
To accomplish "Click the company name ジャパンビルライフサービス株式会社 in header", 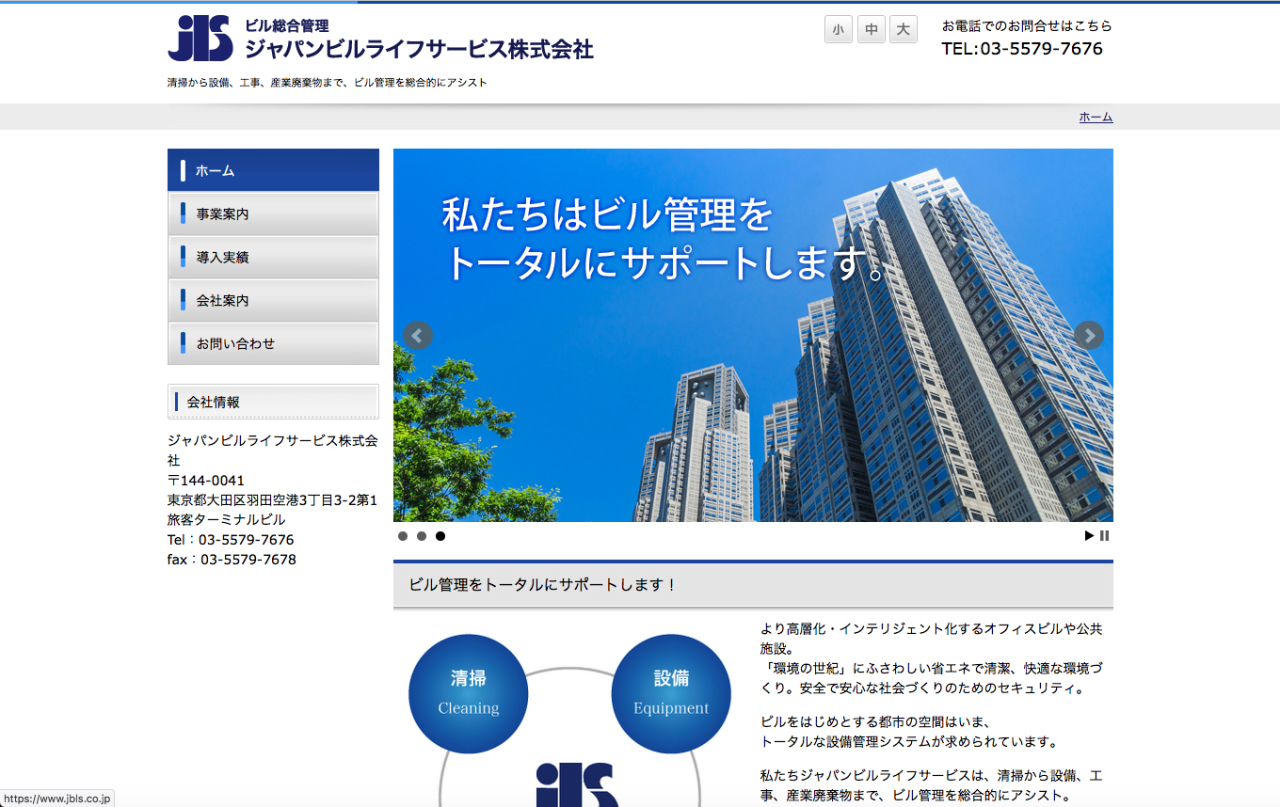I will 419,48.
